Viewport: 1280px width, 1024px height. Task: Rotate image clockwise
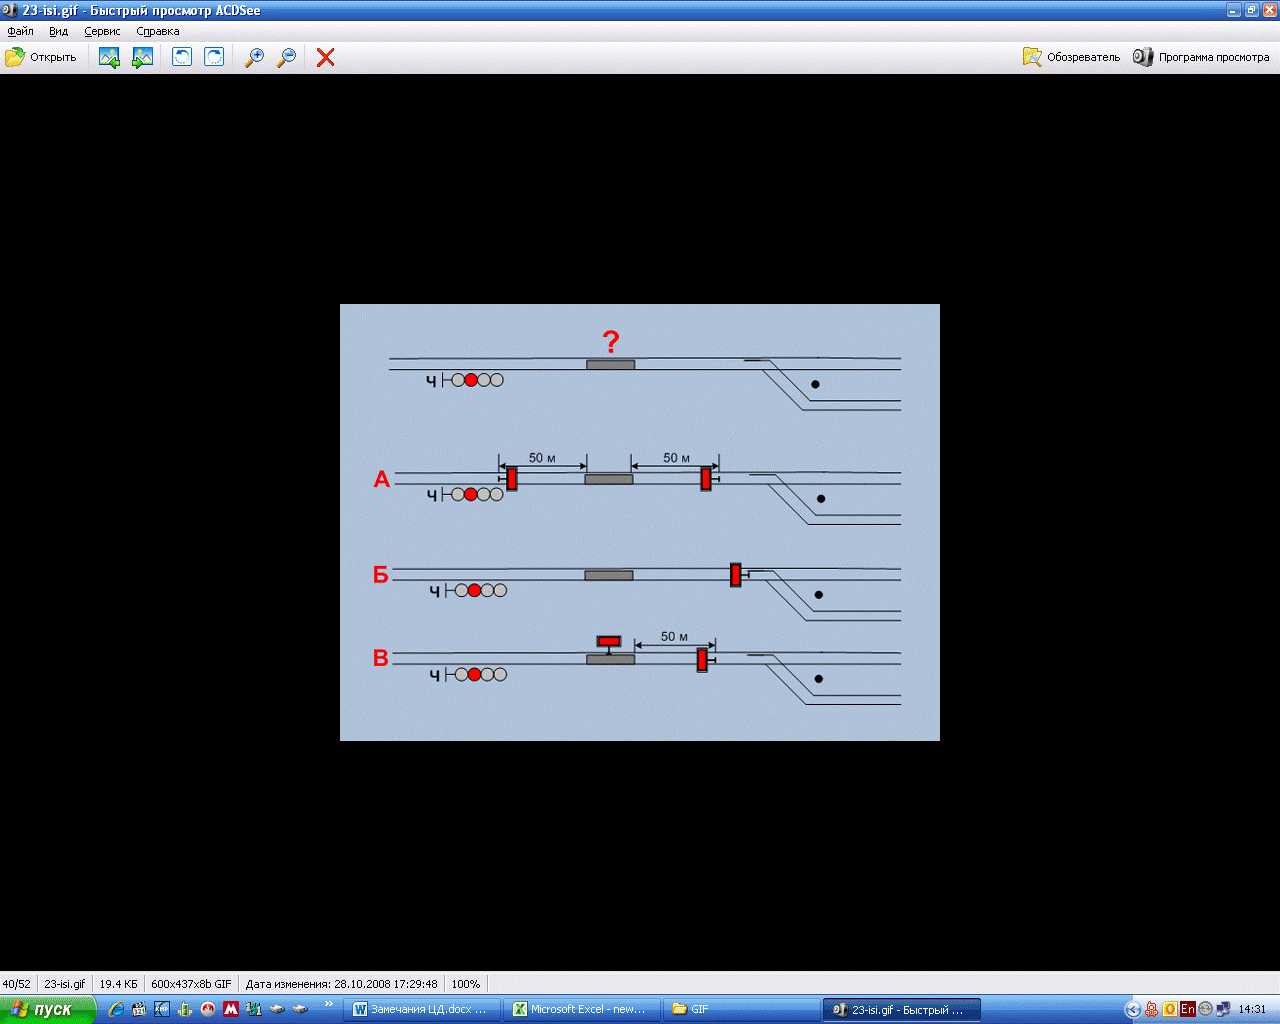click(214, 57)
